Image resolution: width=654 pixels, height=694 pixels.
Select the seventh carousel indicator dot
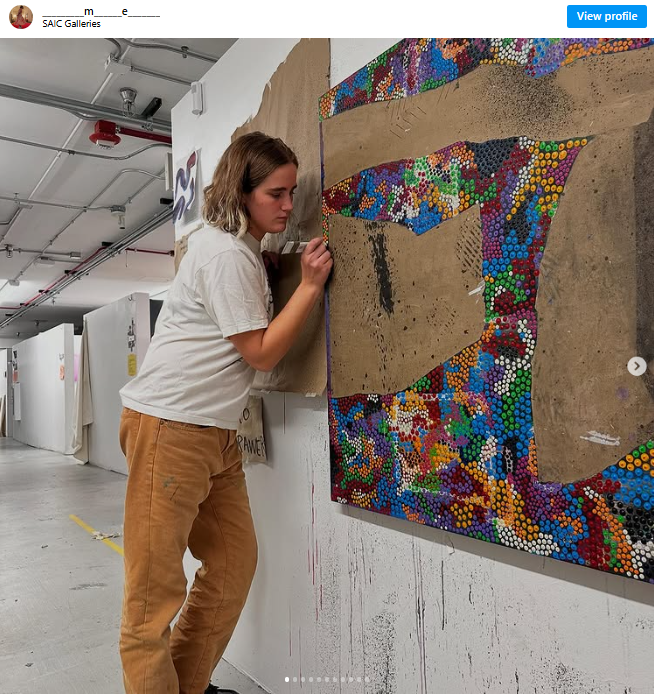335,679
